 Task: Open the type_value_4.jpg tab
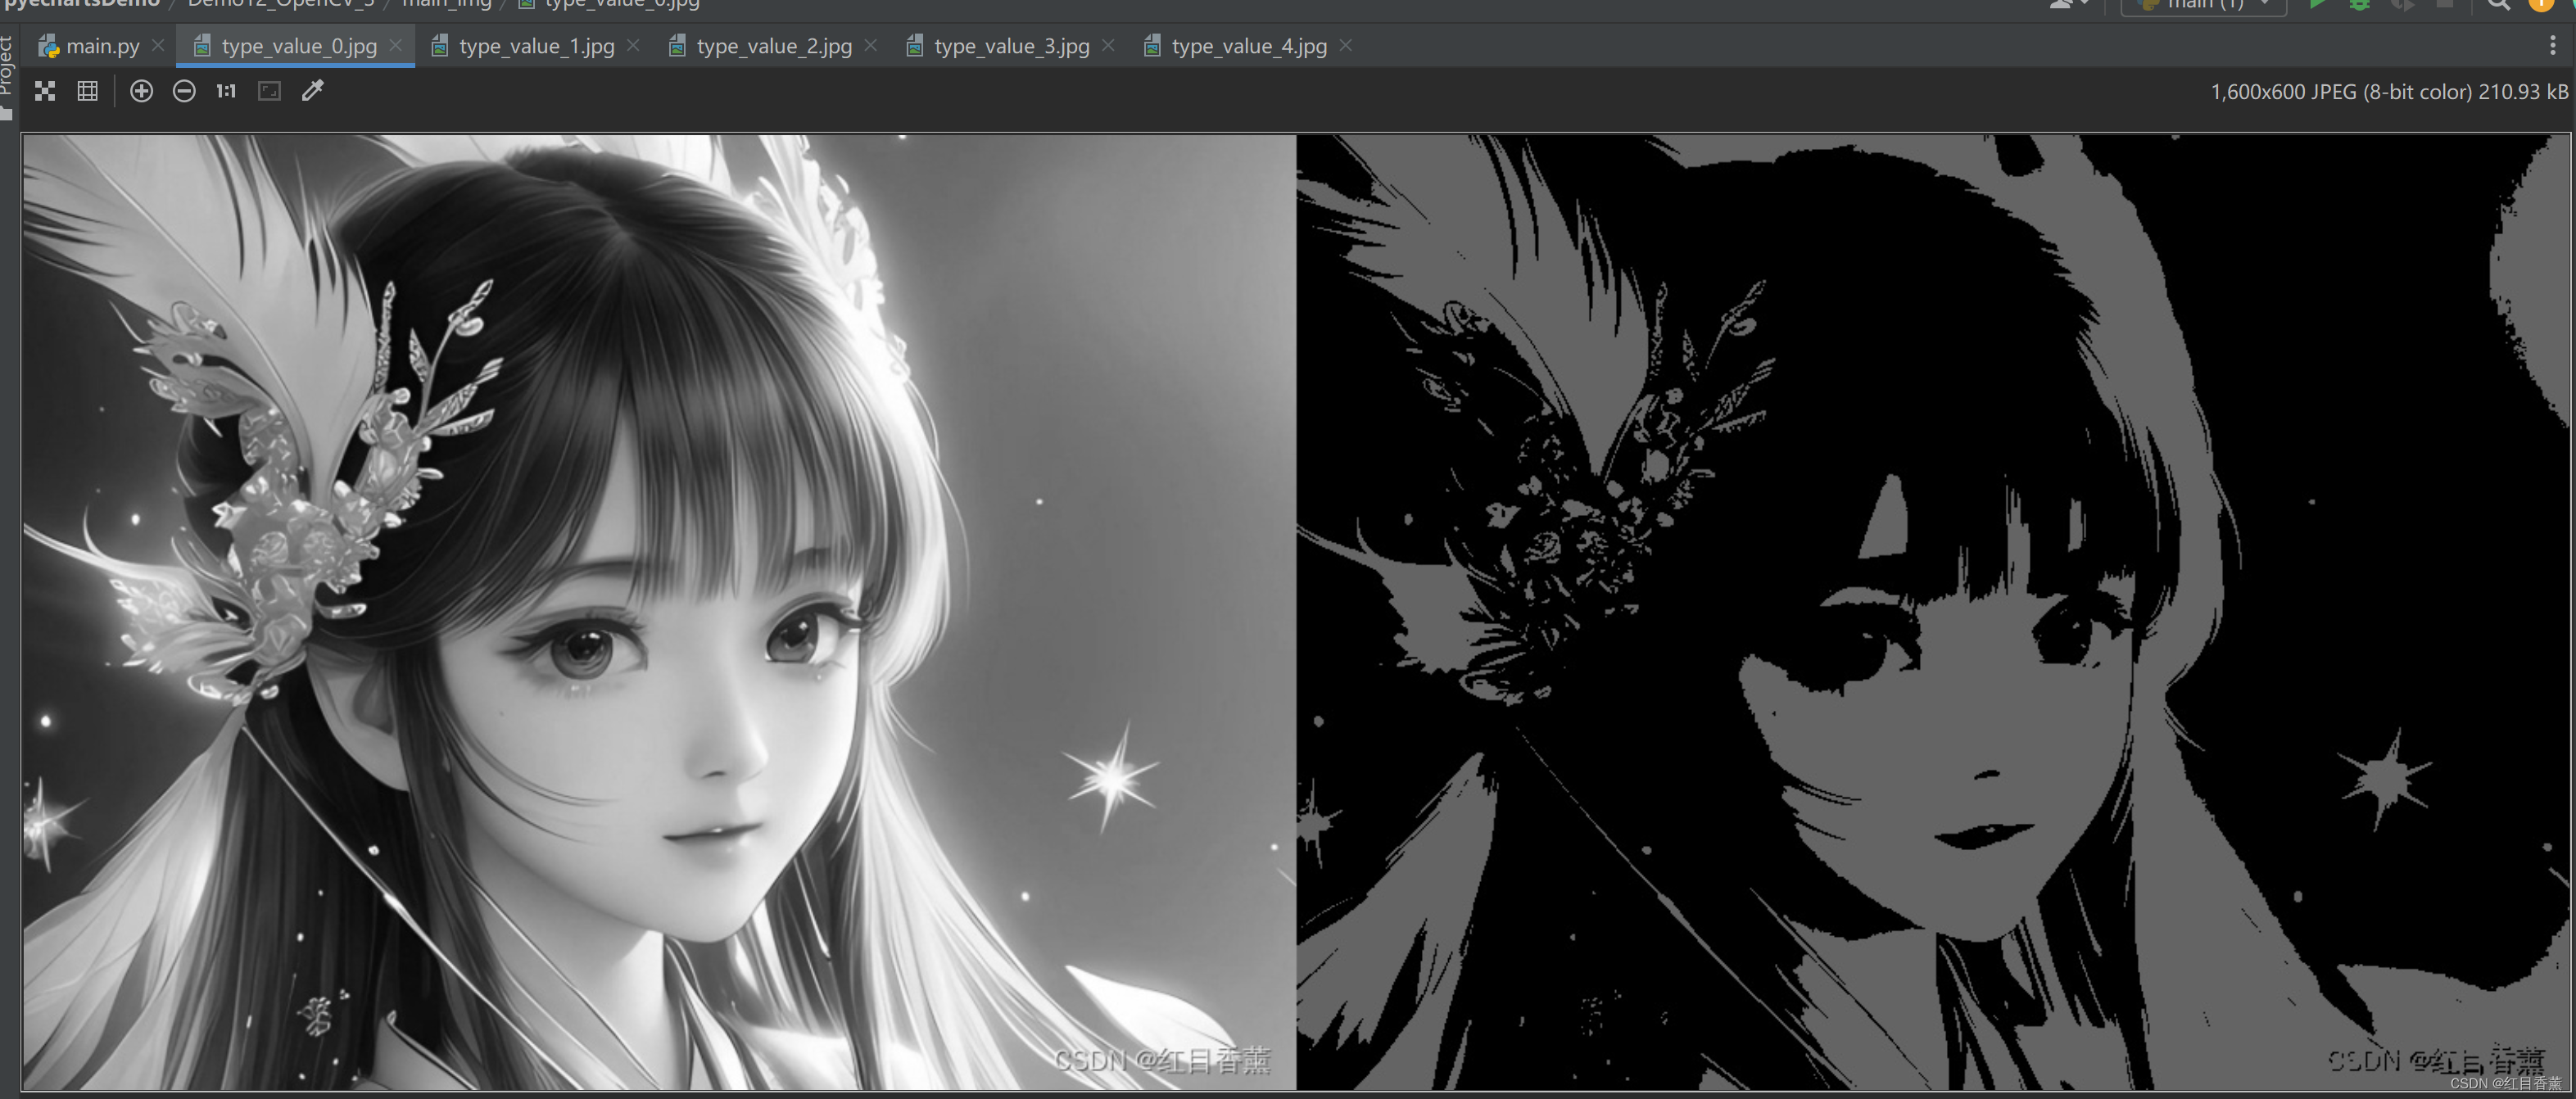(x=1248, y=46)
